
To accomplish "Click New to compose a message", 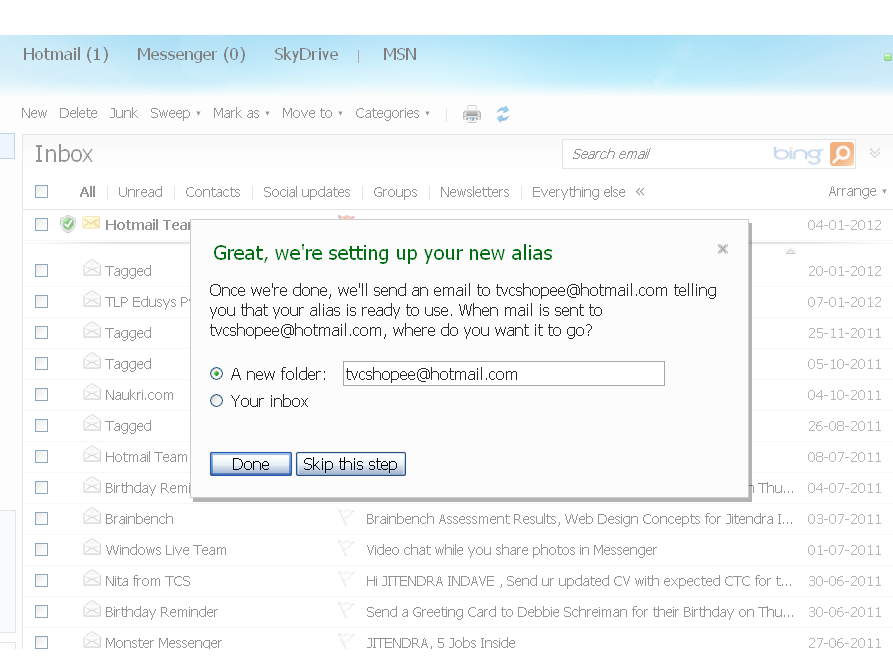I will [x=34, y=113].
